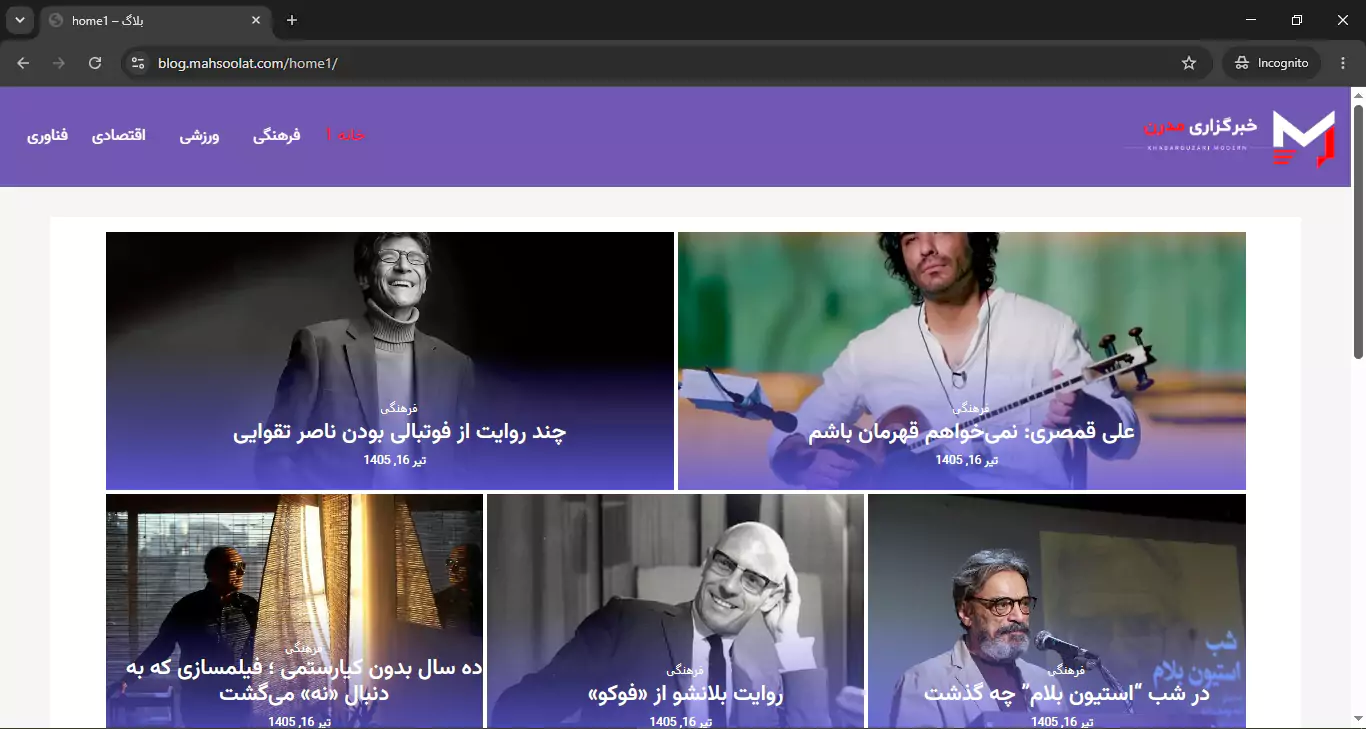Go to the ورزشی section in navigation
This screenshot has height=729, width=1366.
point(199,135)
